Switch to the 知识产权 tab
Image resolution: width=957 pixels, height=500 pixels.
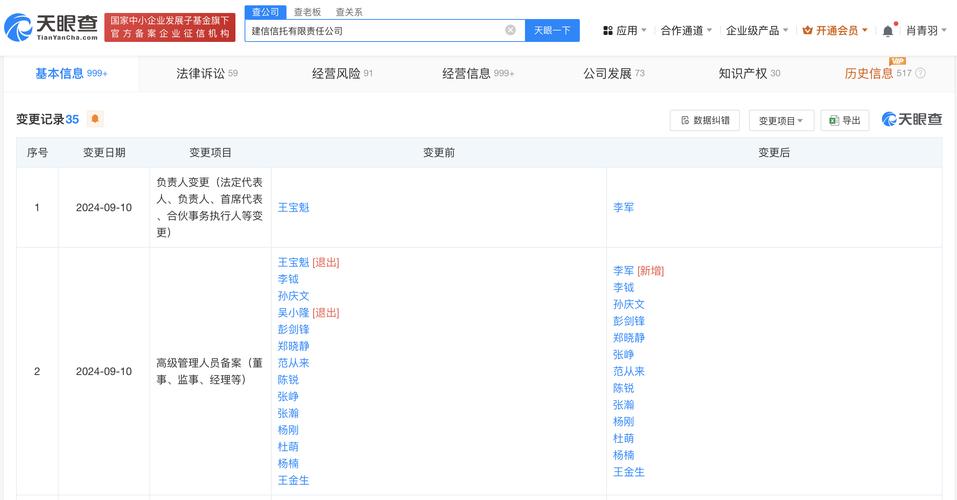coord(749,73)
